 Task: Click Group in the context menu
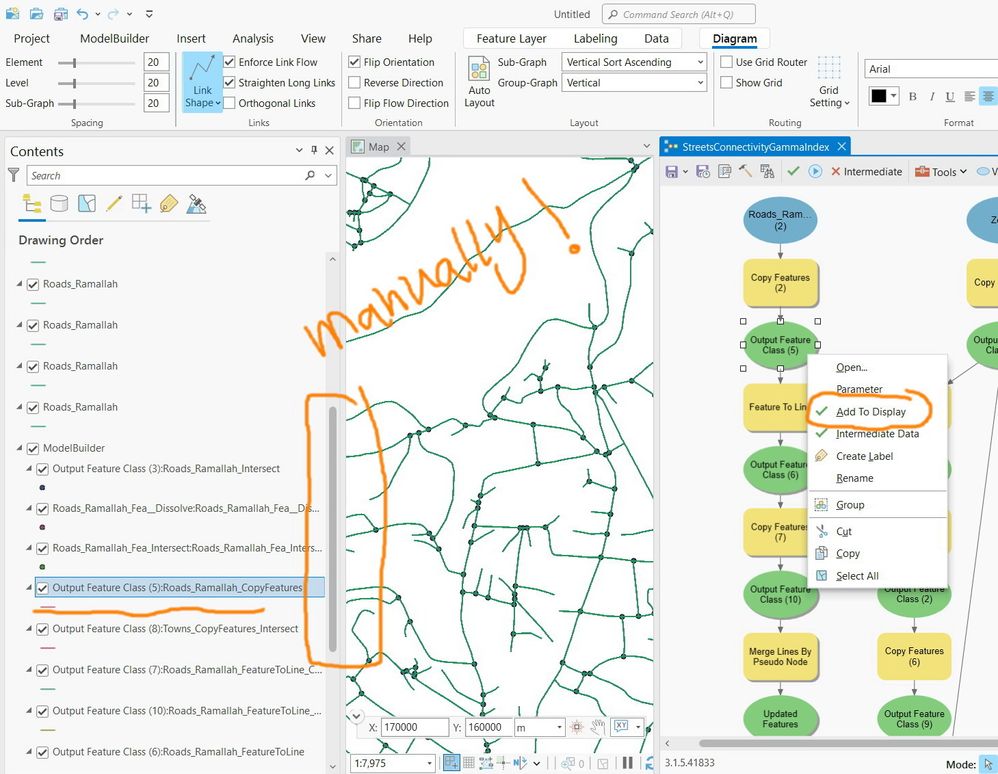[850, 505]
